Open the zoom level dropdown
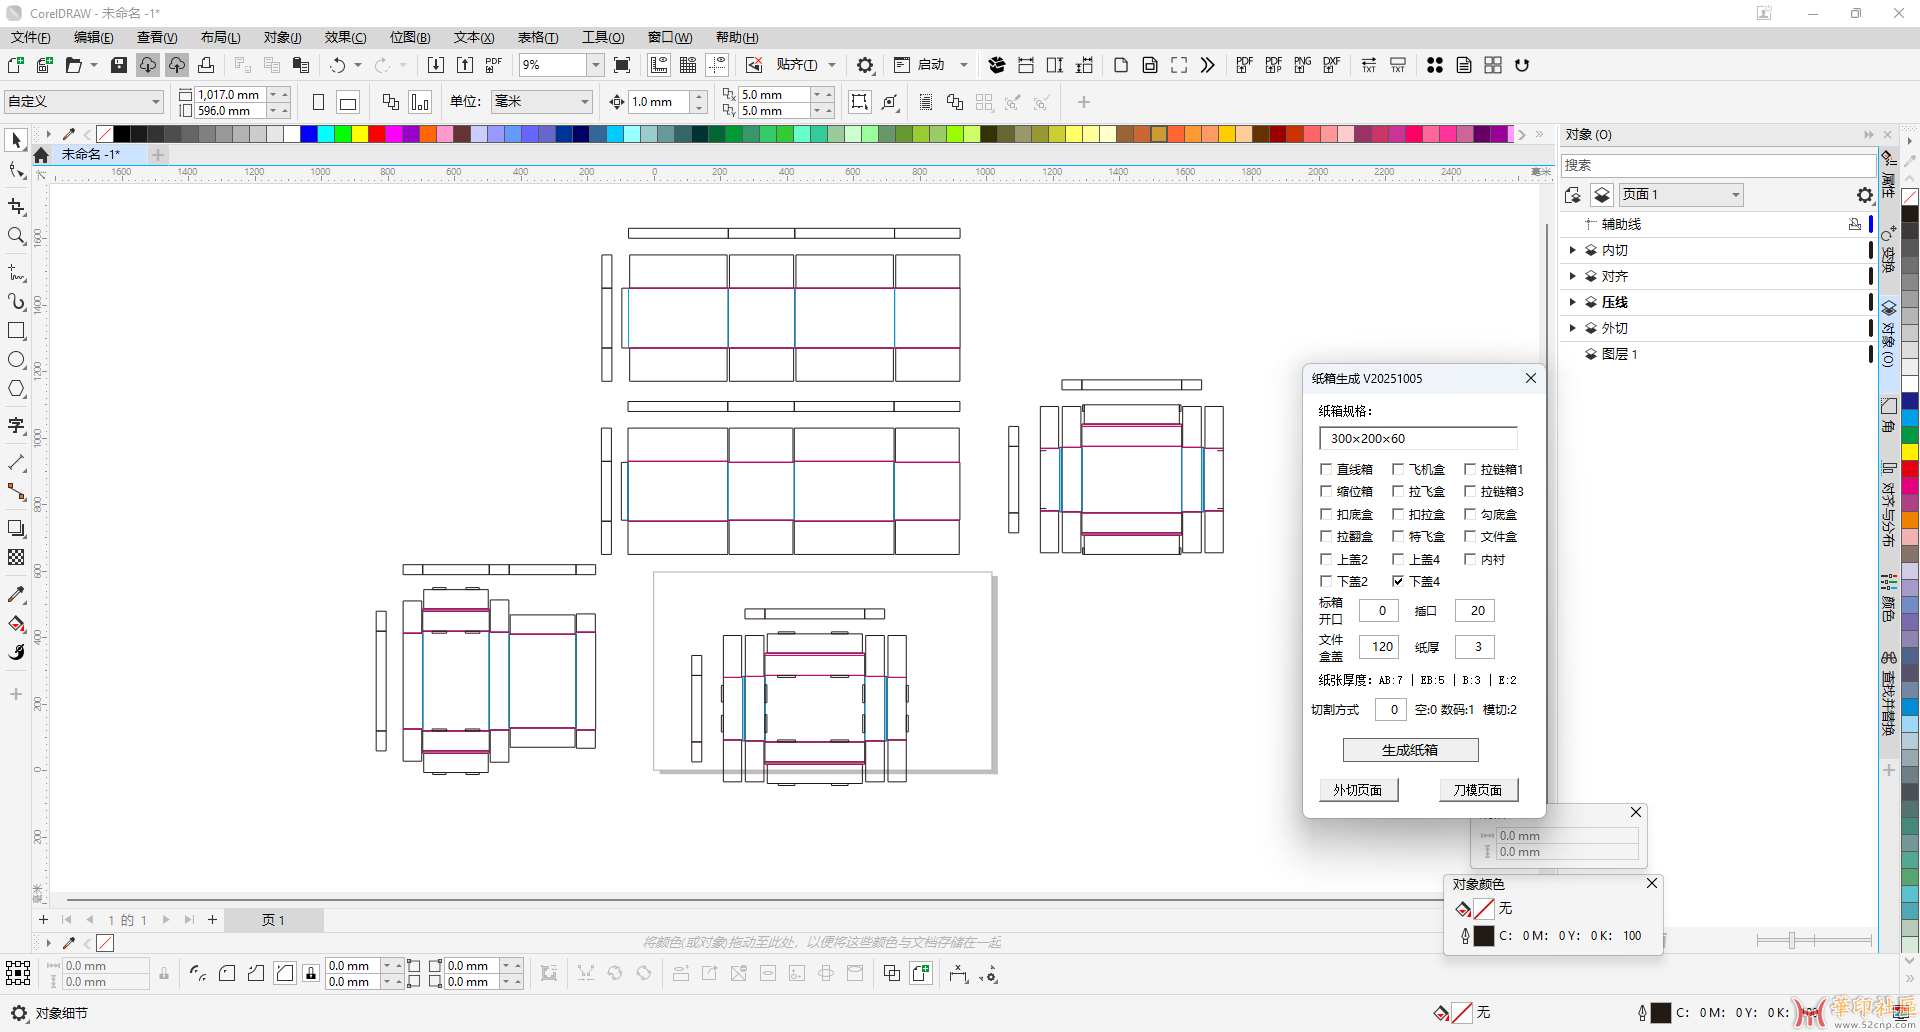1920x1032 pixels. point(595,65)
